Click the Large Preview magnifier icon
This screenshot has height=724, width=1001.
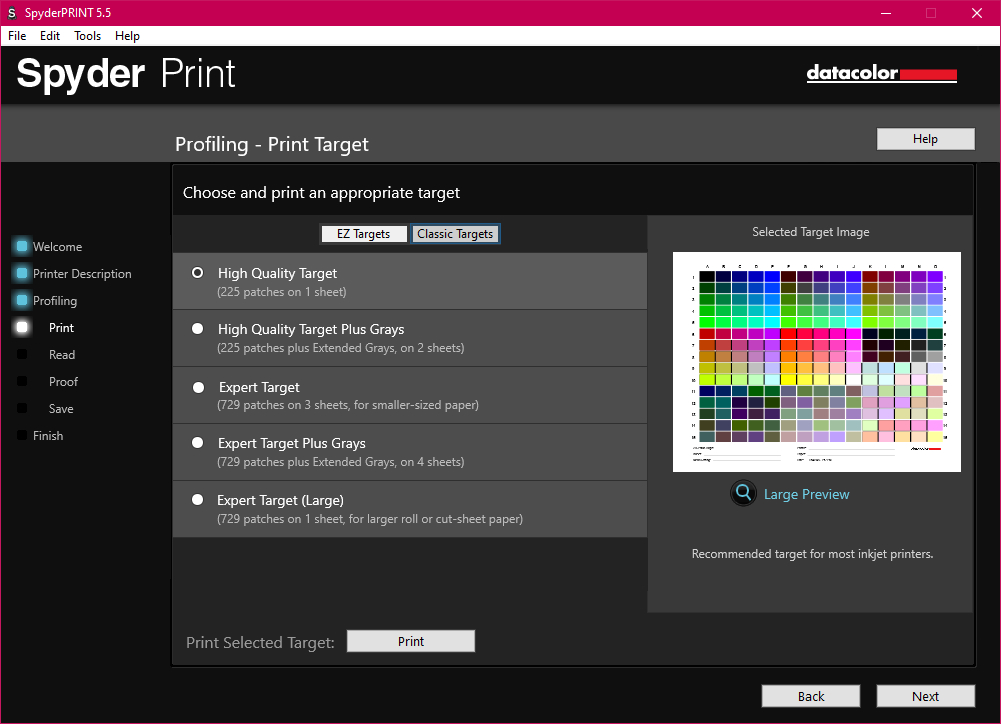(x=743, y=493)
